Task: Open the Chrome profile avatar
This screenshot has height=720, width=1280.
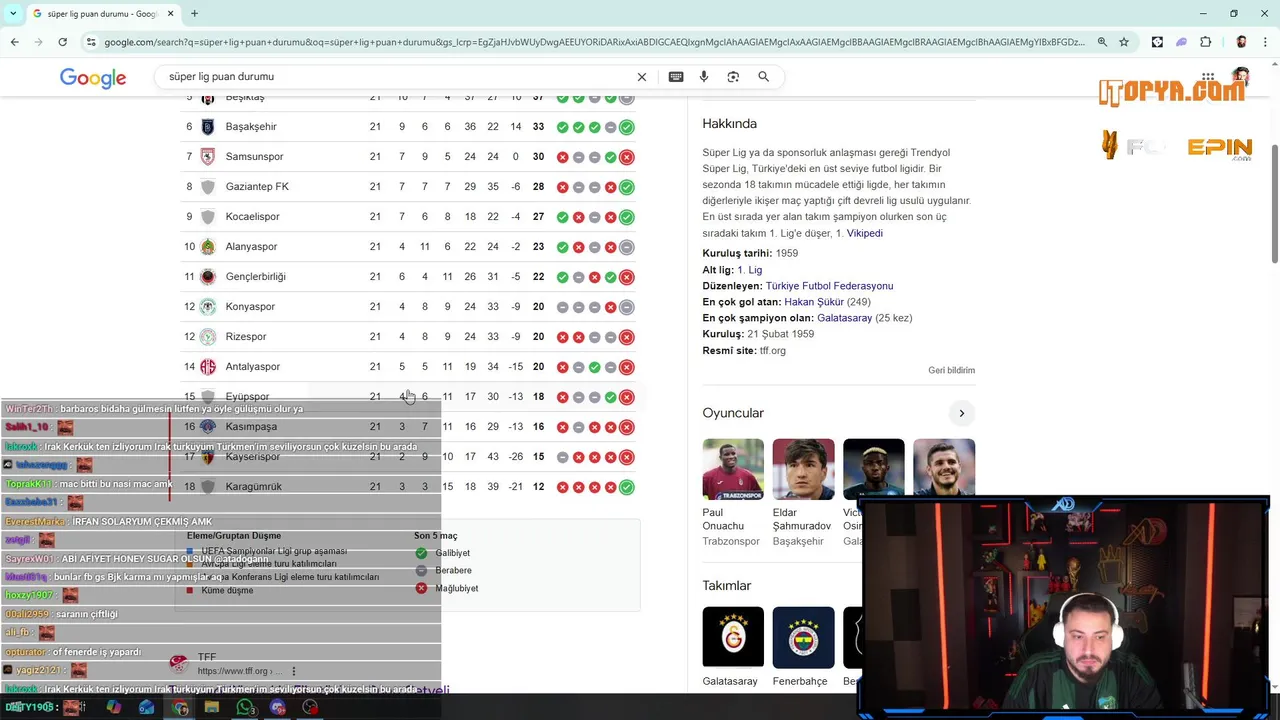Action: tap(1241, 42)
